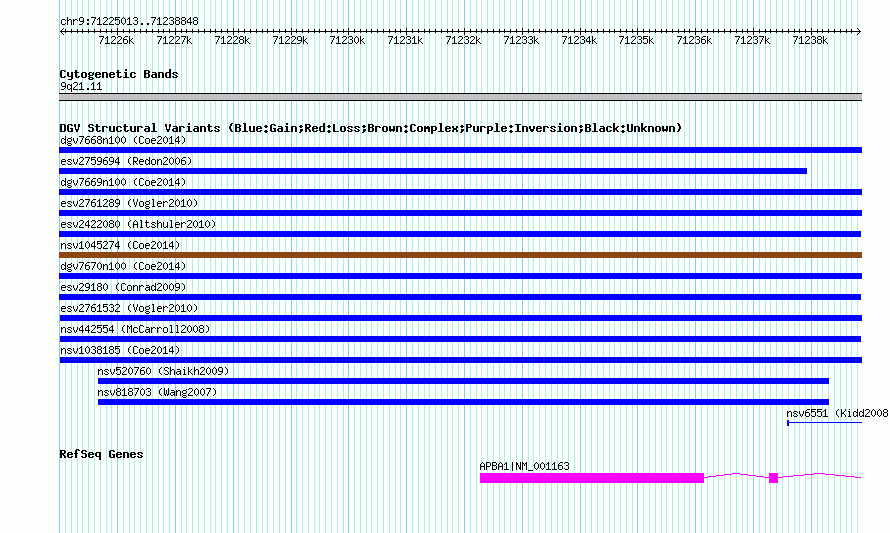Click the RefSeq Genes track title
The width and height of the screenshot is (890, 533).
pyautogui.click(x=102, y=454)
